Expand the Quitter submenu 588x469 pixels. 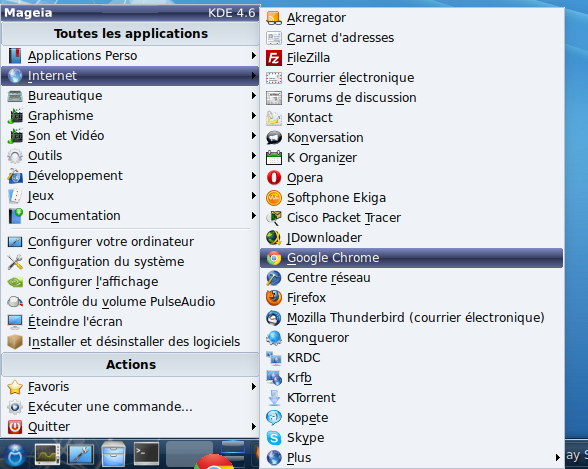pyautogui.click(x=130, y=427)
